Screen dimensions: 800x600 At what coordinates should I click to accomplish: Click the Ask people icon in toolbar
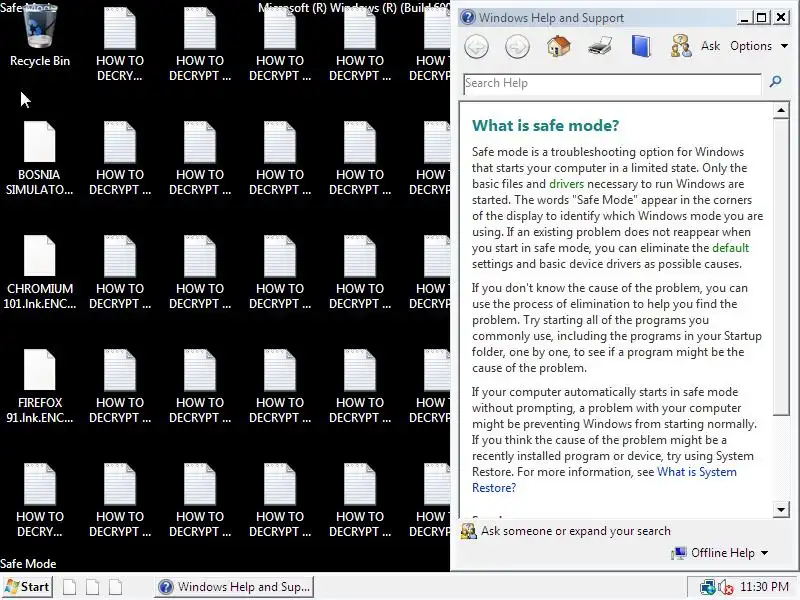681,46
